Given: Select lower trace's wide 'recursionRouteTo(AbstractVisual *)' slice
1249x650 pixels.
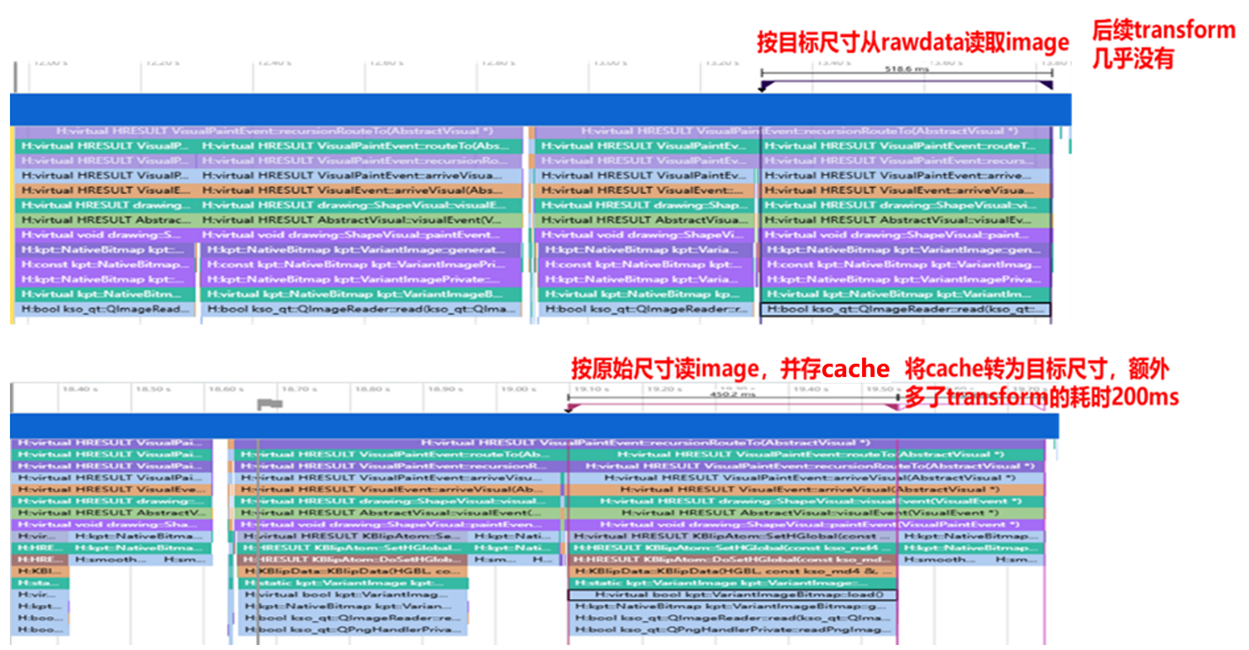Looking at the screenshot, I should click(641, 443).
